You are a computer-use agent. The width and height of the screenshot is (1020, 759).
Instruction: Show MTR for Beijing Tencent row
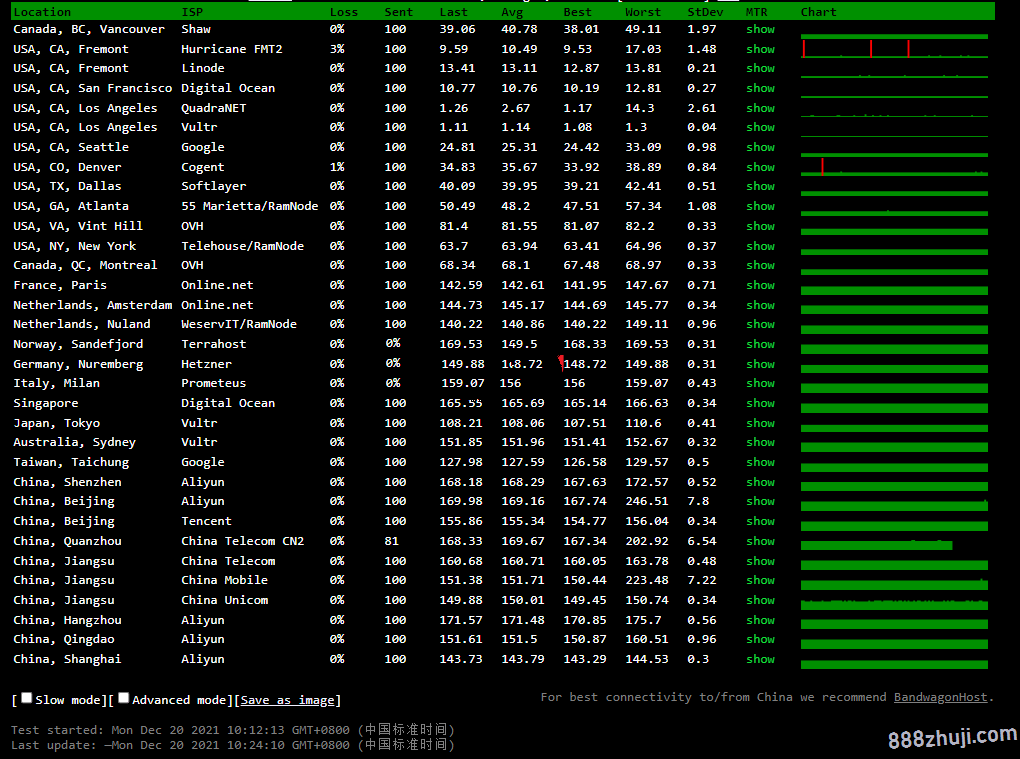click(x=760, y=522)
